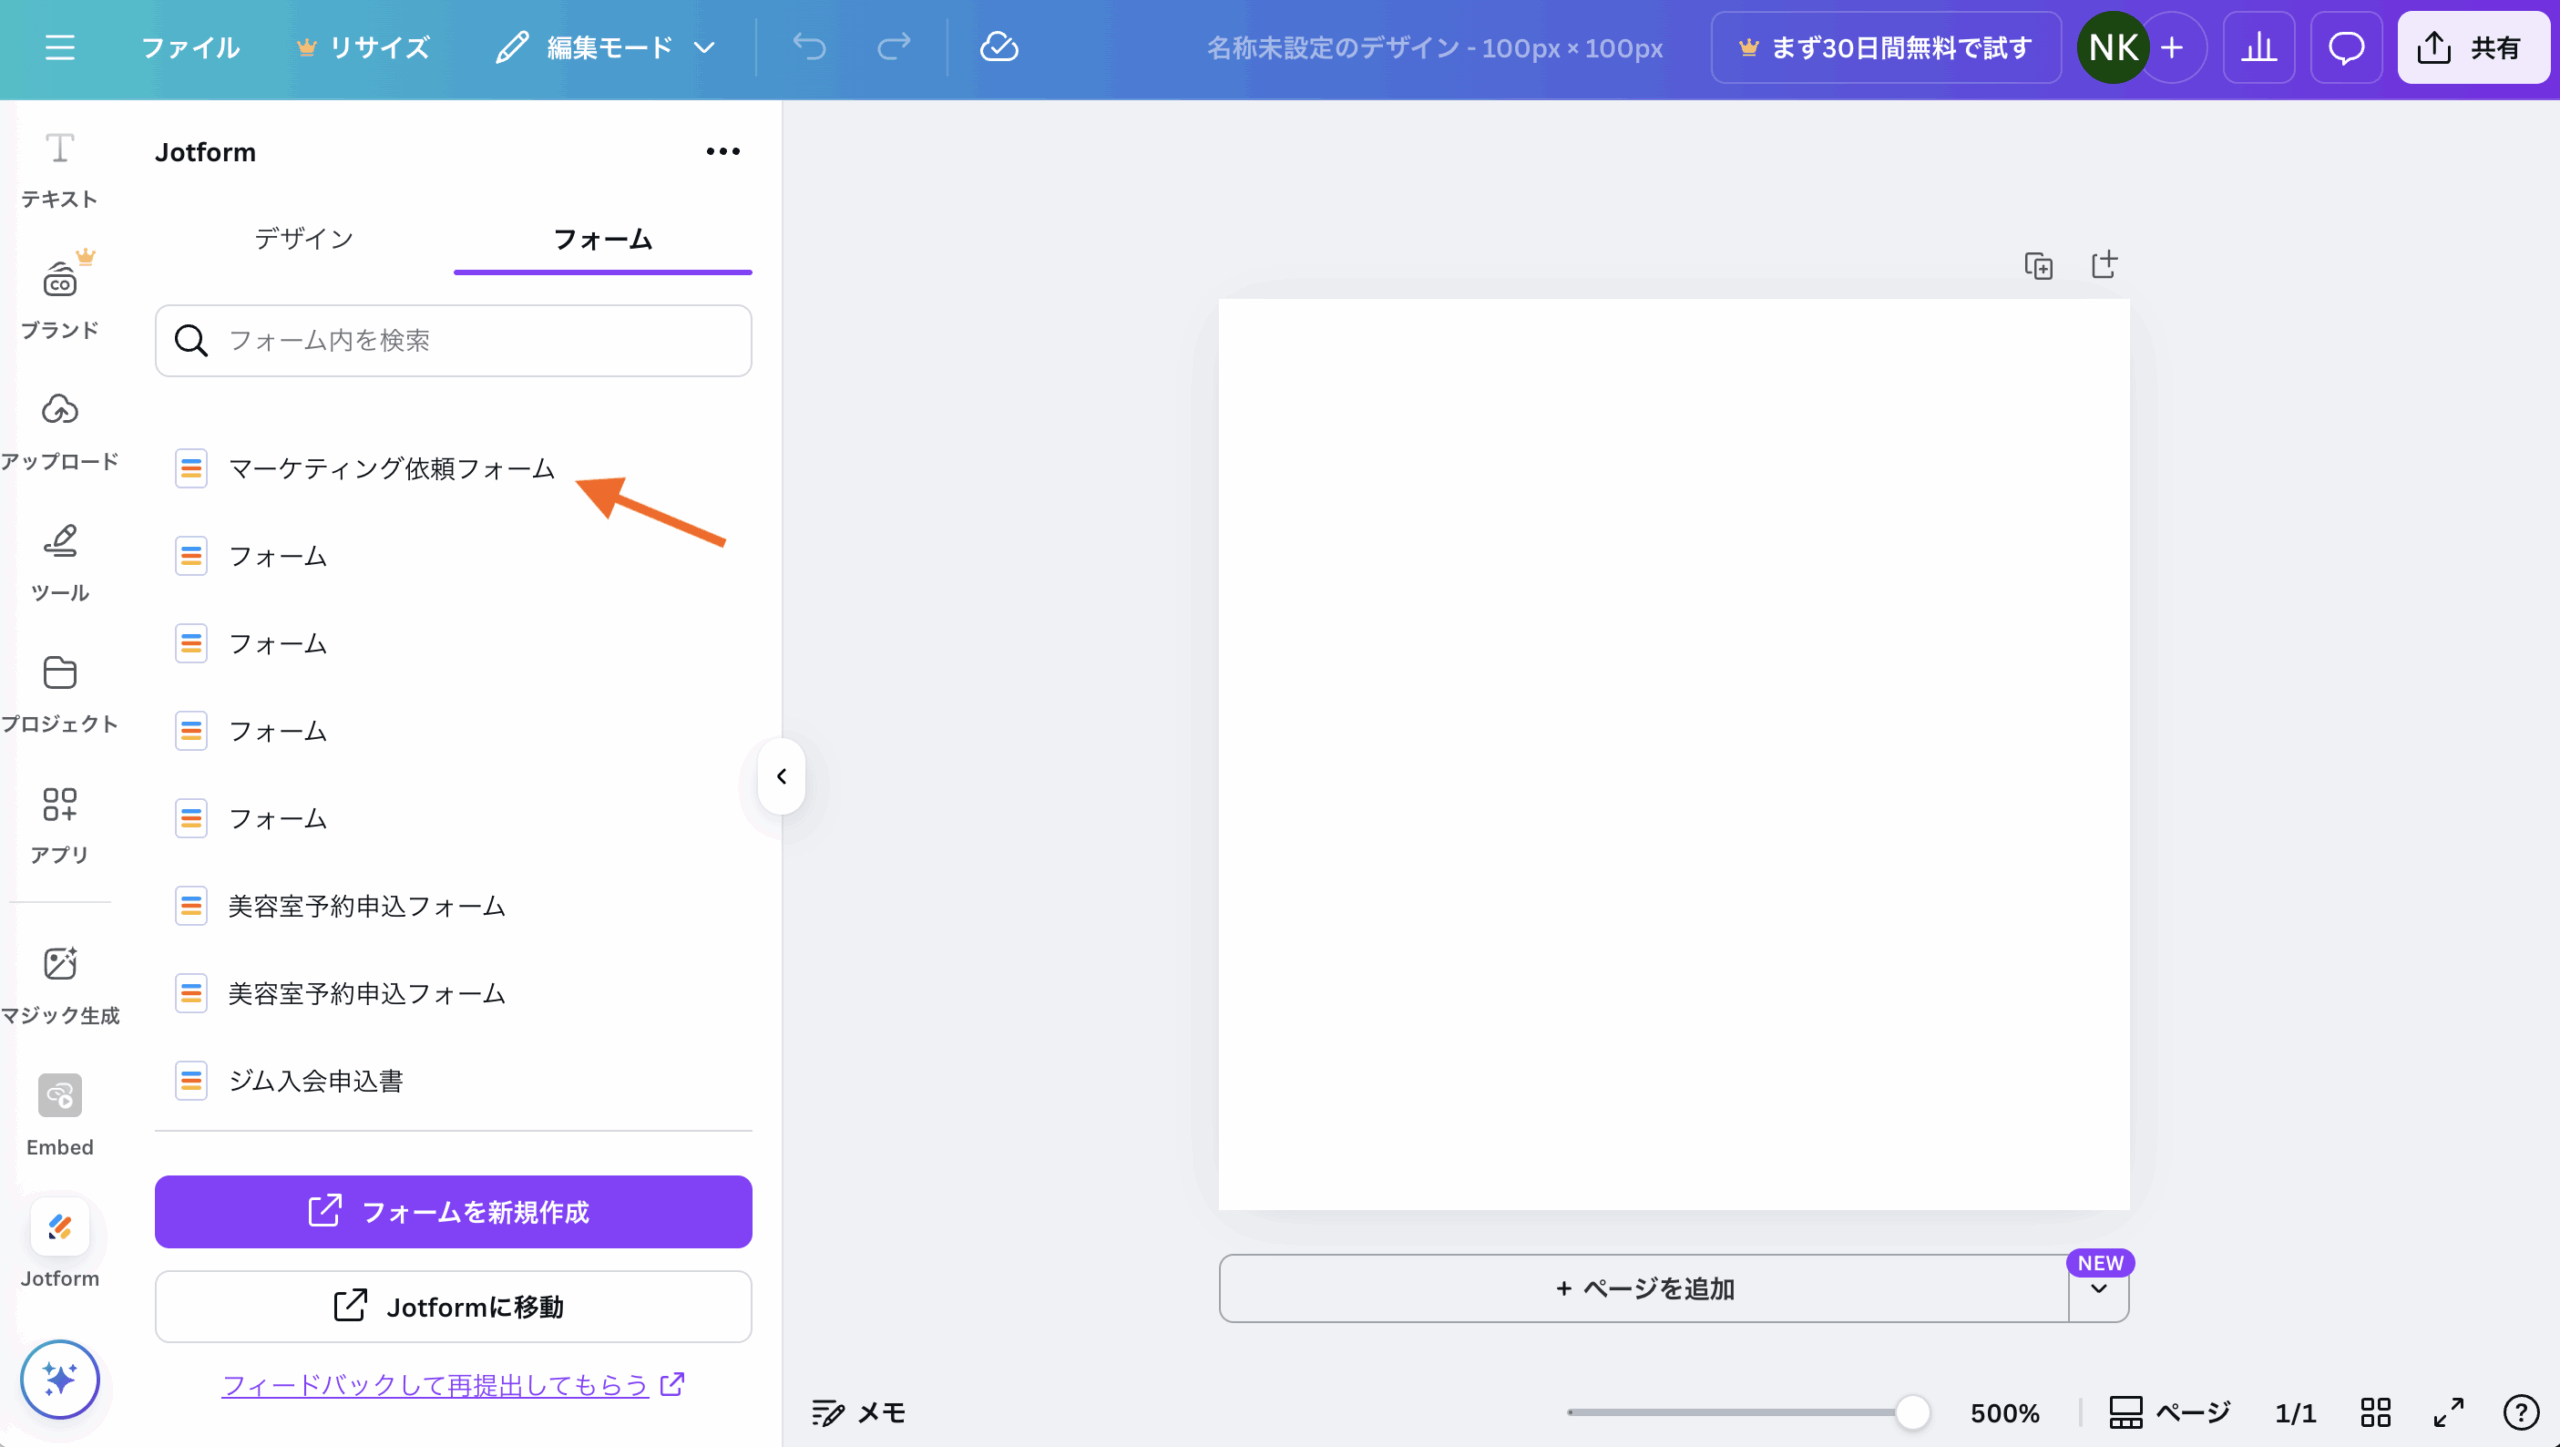Click the cloud save status icon

[998, 47]
